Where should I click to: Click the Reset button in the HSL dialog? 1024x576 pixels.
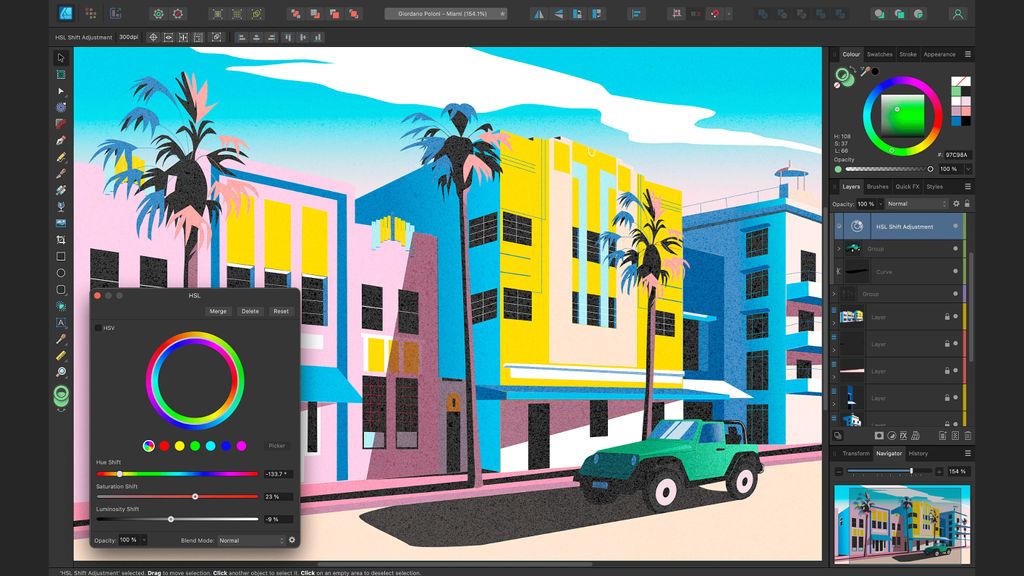click(281, 311)
